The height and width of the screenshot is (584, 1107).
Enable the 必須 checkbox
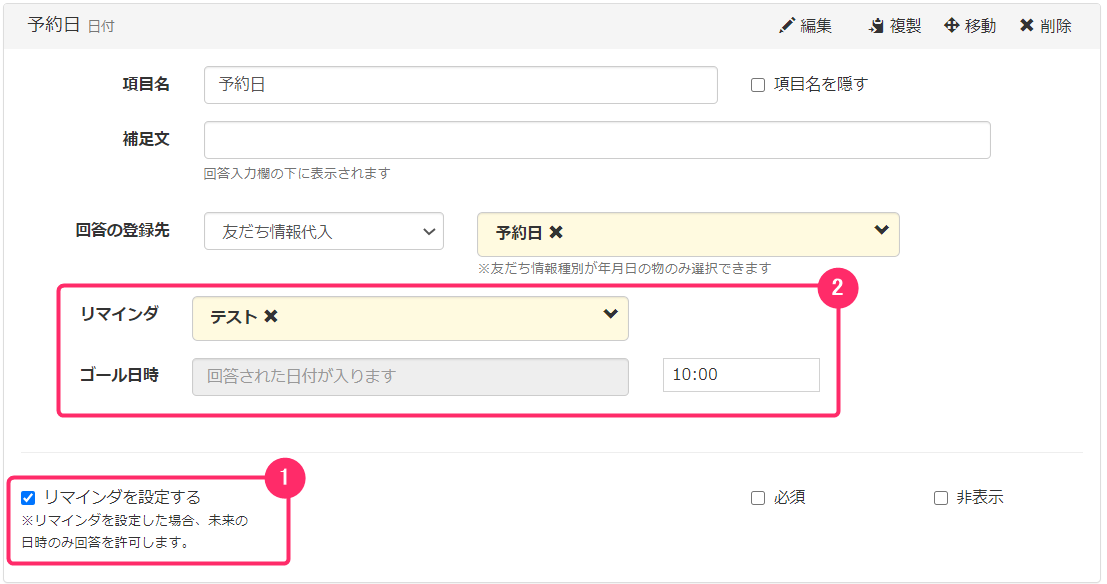(758, 498)
